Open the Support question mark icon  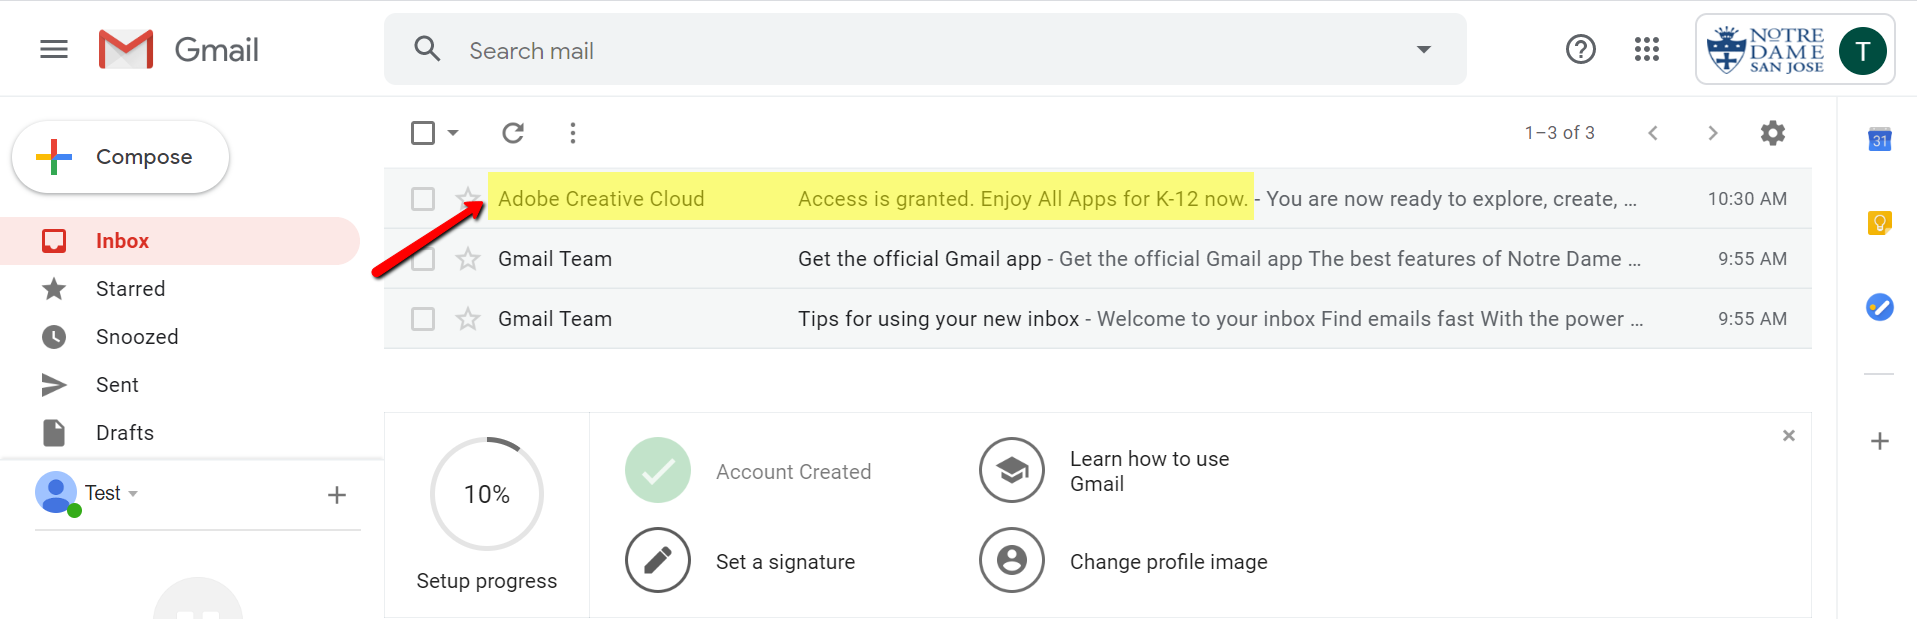1581,49
